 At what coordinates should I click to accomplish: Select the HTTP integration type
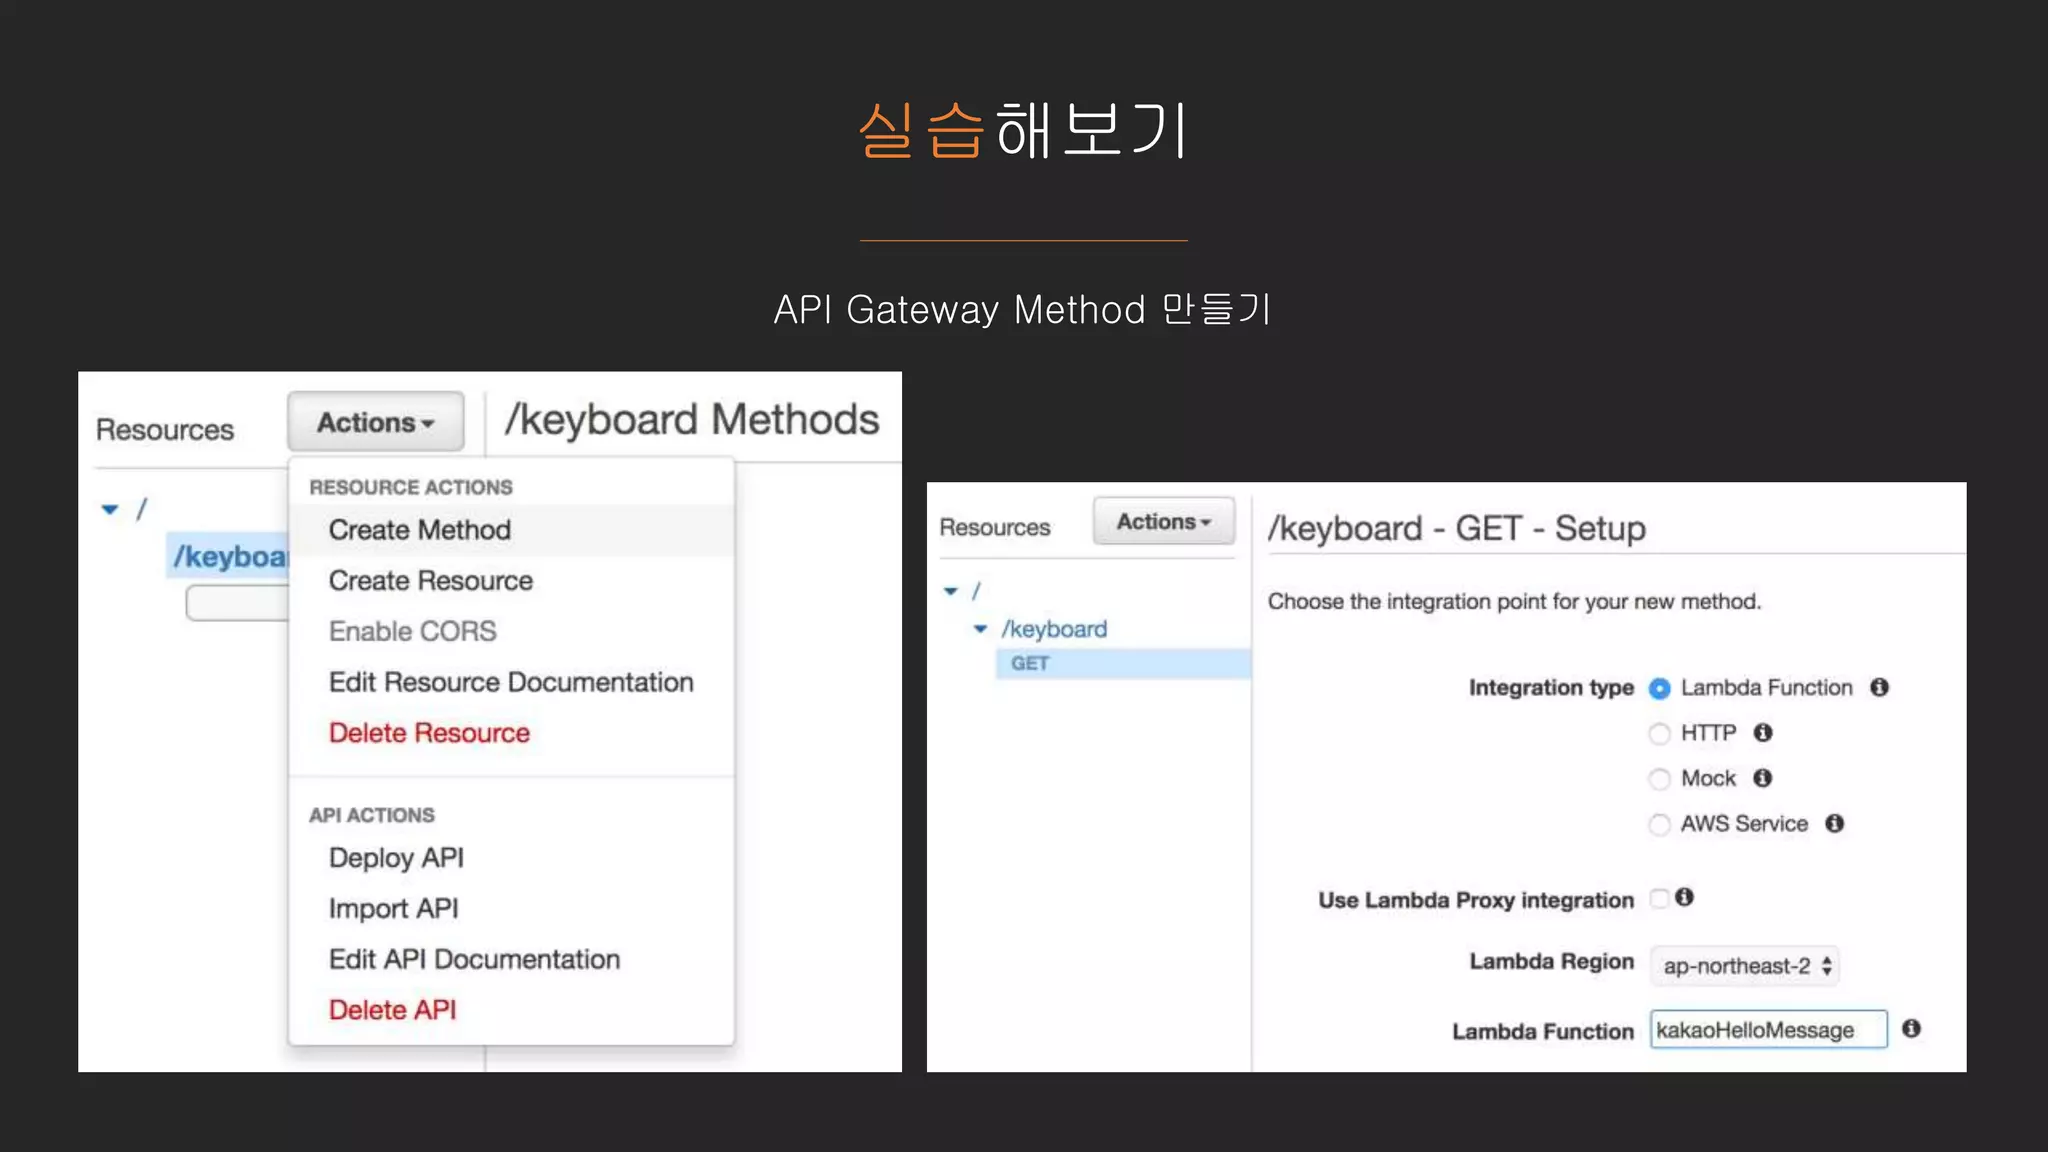pos(1660,734)
